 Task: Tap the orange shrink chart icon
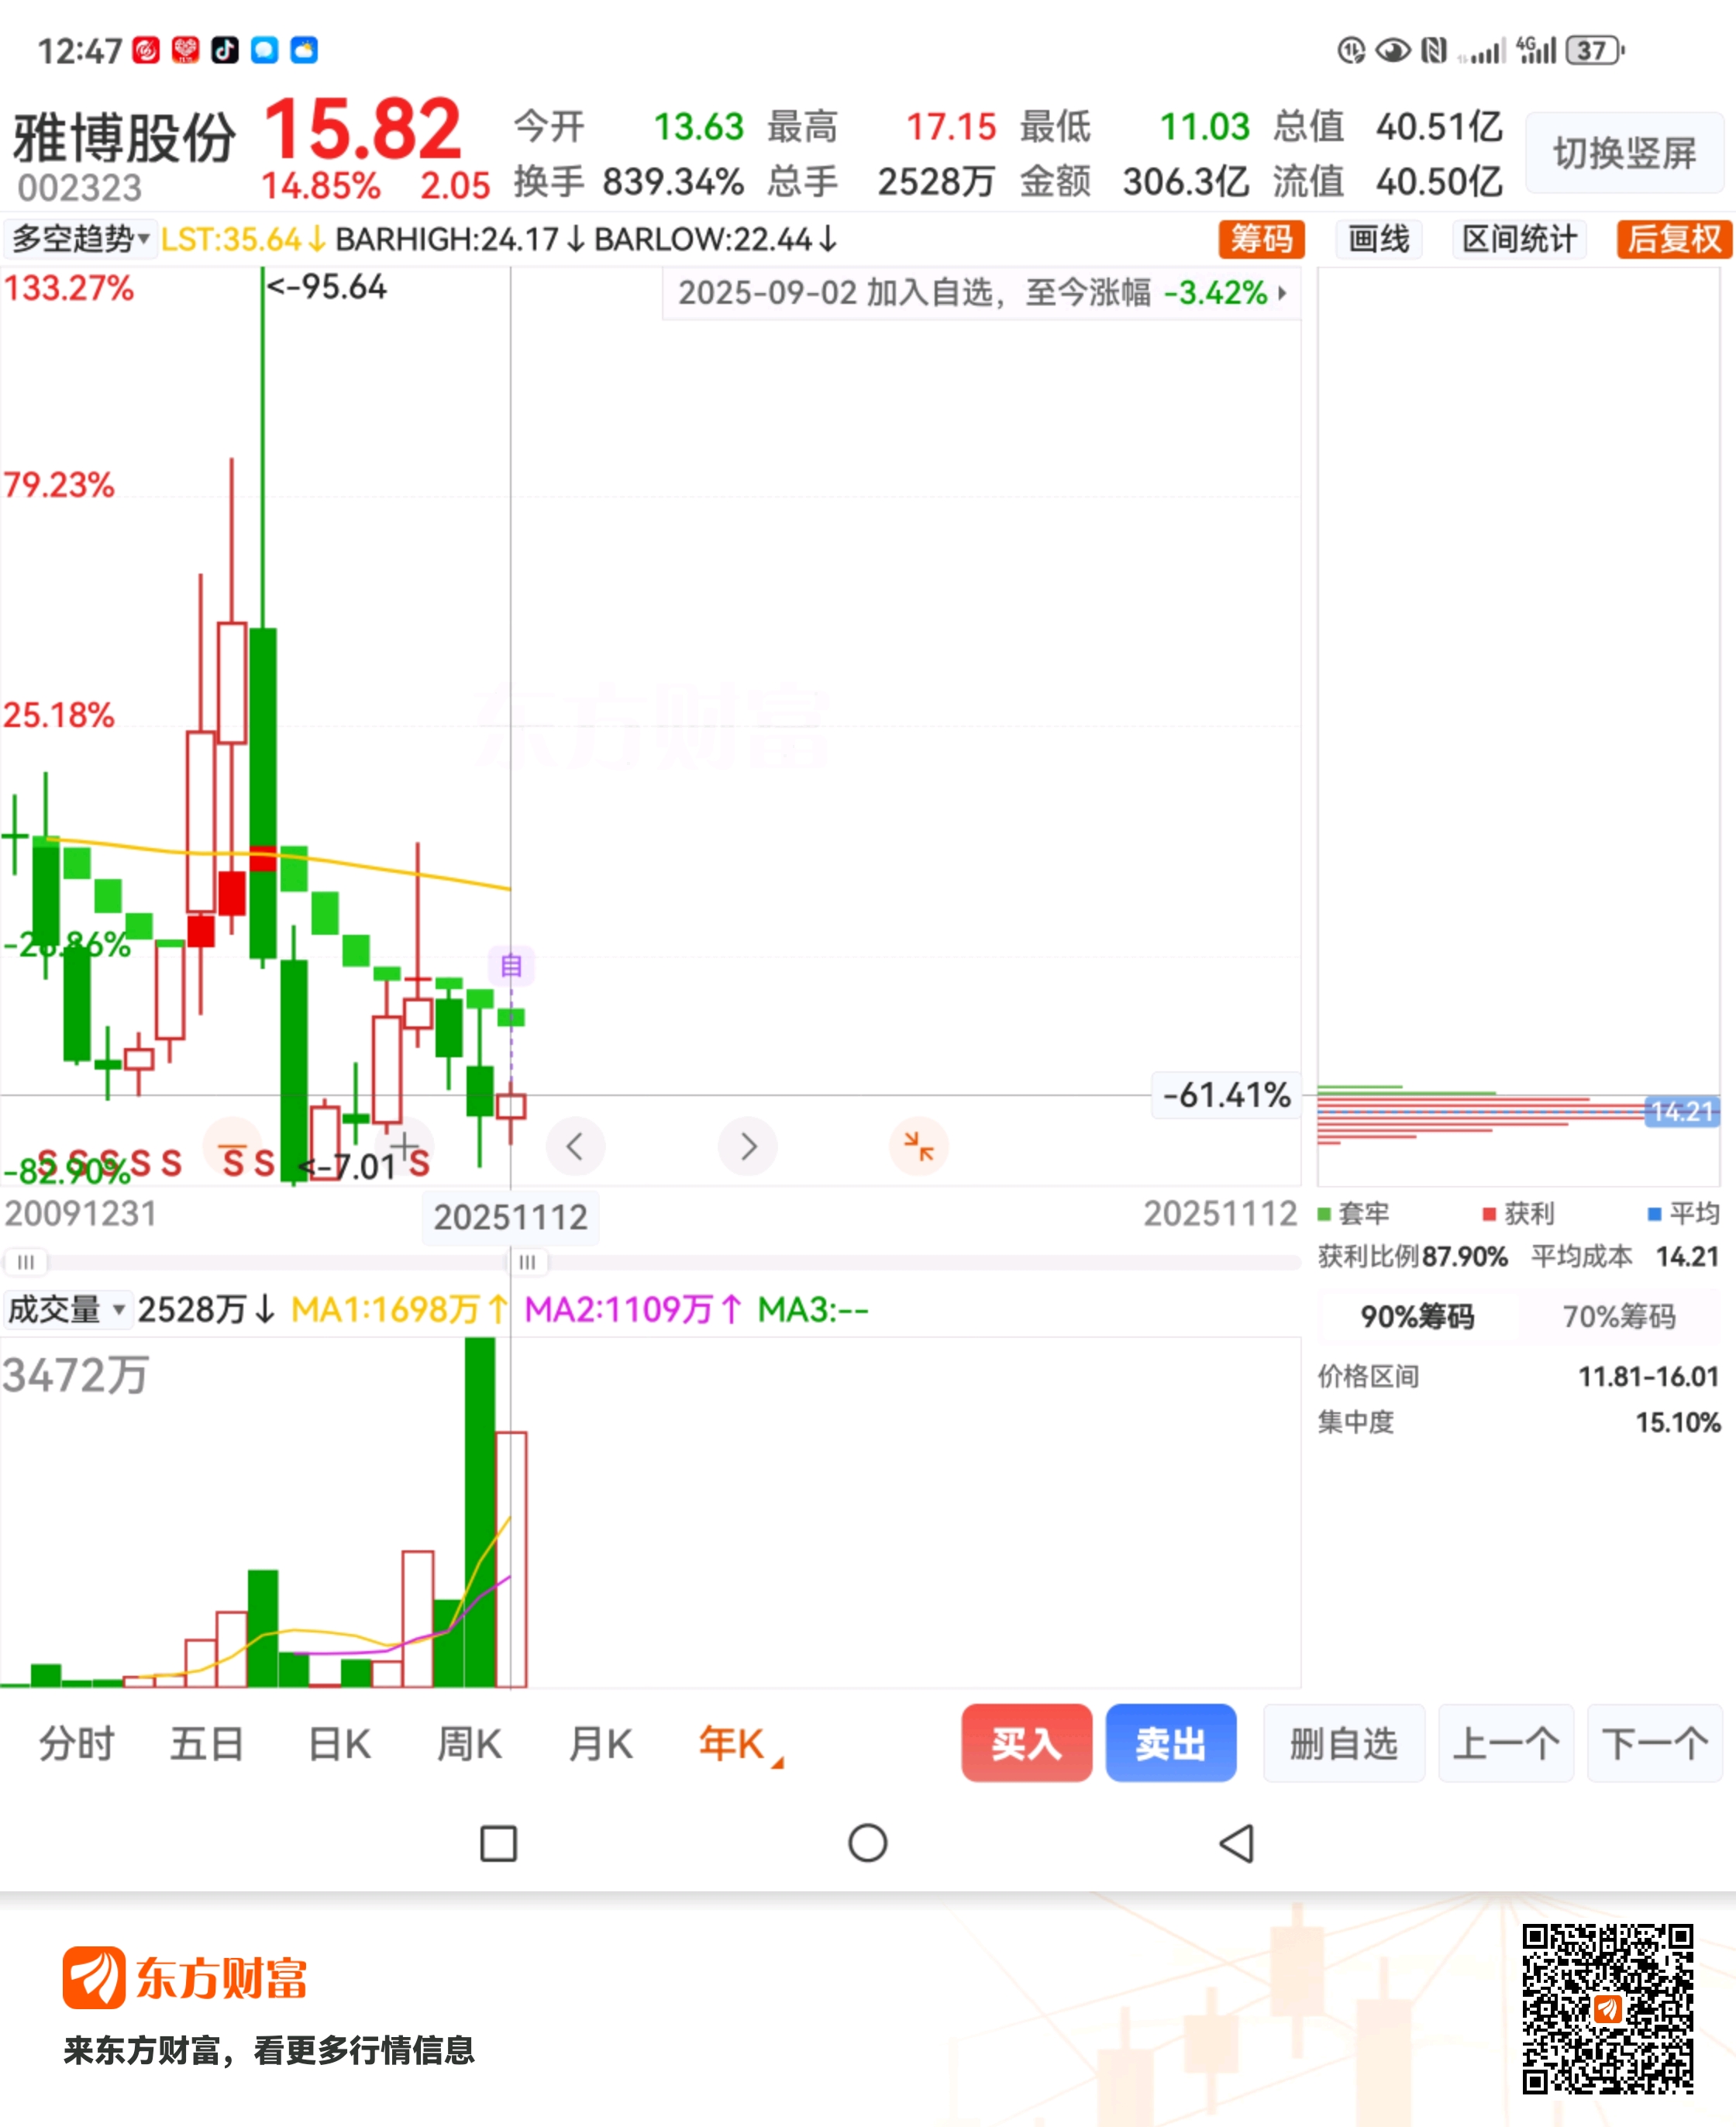click(x=918, y=1146)
